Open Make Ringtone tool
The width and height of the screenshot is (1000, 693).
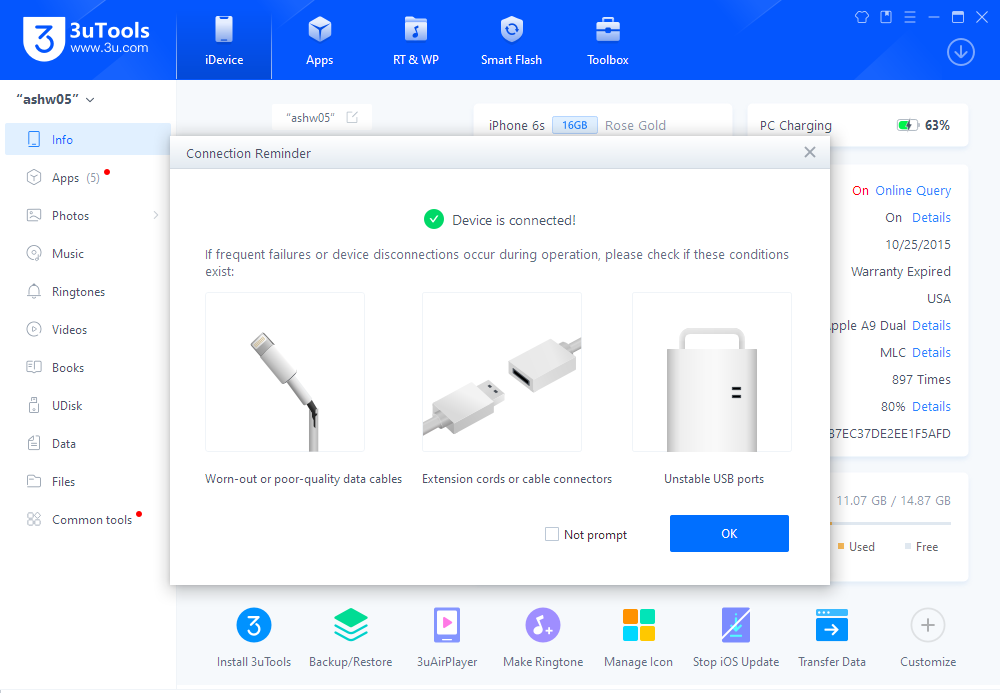(543, 636)
